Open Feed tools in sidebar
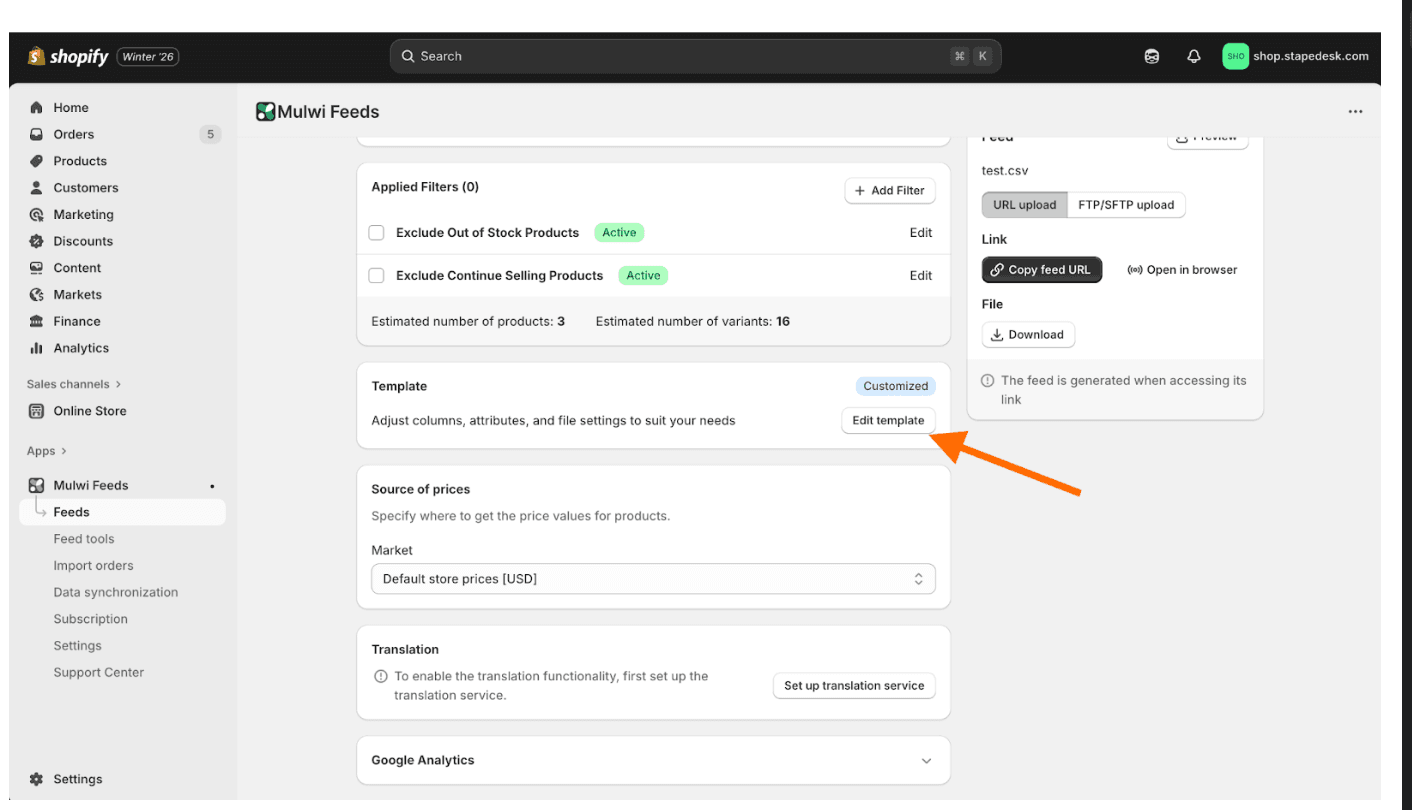The image size is (1412, 810). point(84,539)
